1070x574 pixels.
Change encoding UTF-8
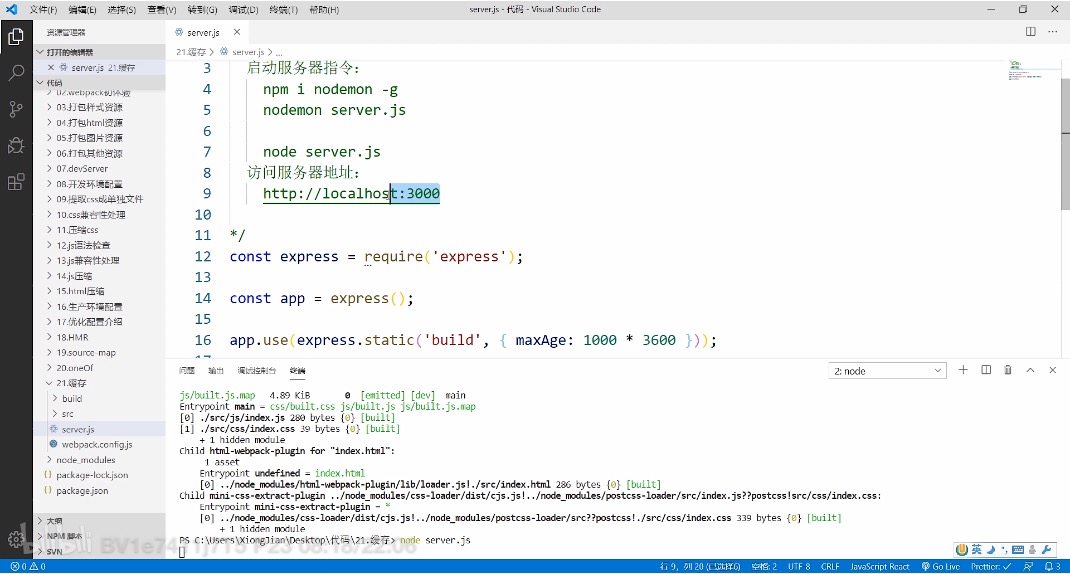[799, 566]
